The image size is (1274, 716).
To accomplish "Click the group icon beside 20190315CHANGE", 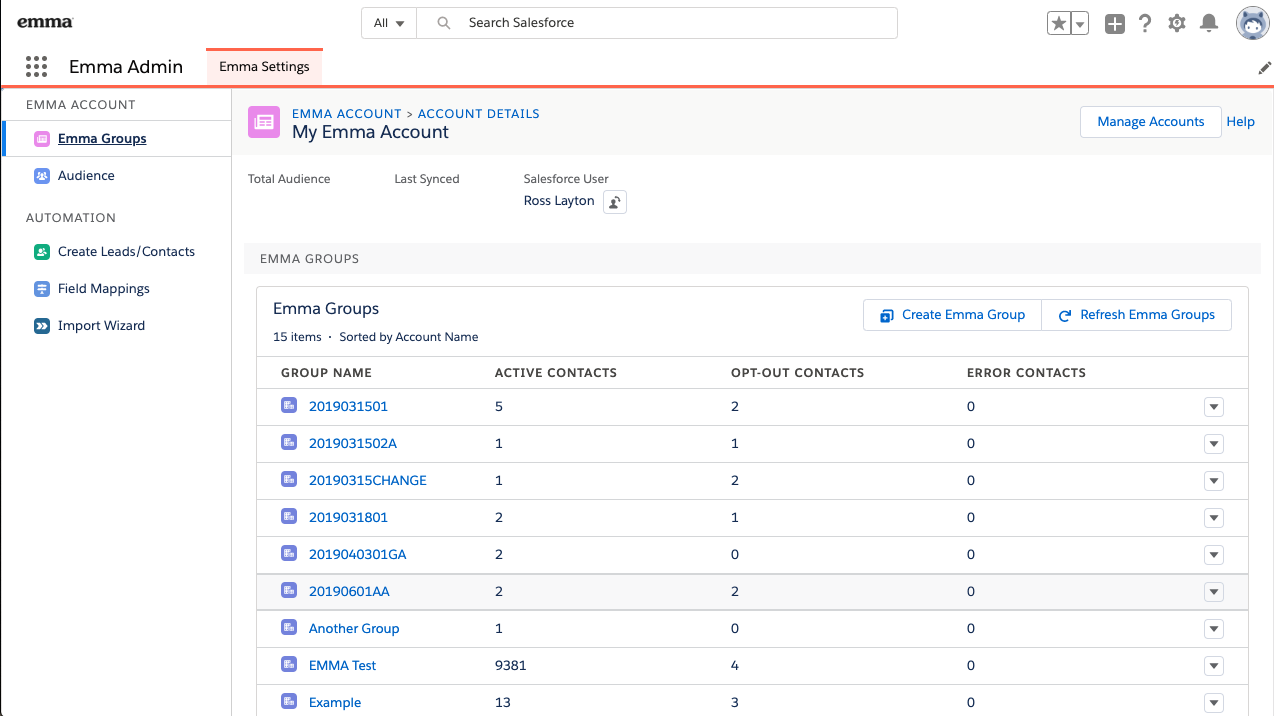I will (289, 479).
